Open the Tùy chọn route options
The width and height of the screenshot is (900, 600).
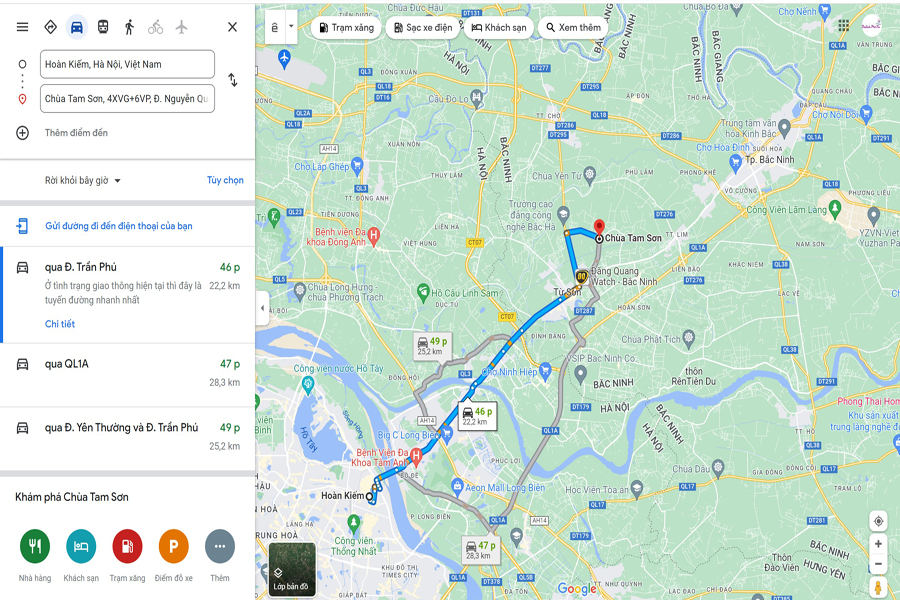tap(225, 180)
